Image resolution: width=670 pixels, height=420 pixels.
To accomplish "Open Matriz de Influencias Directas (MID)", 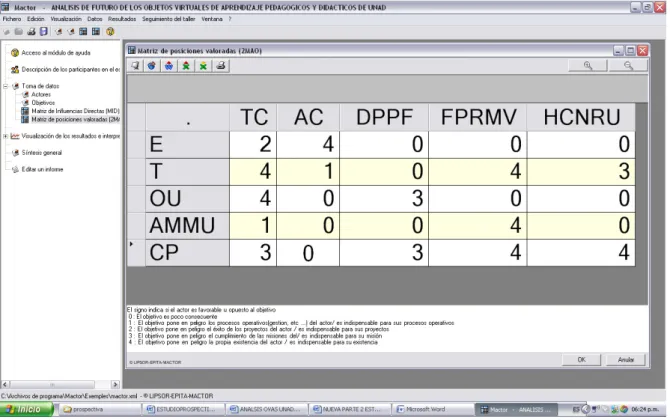I will coord(75,111).
